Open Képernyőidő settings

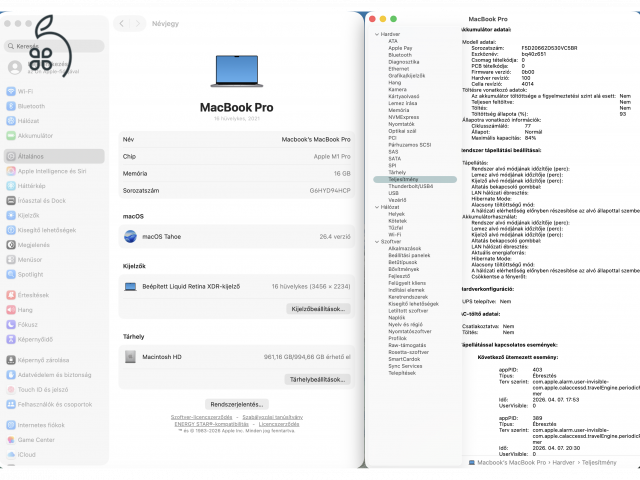(29, 339)
